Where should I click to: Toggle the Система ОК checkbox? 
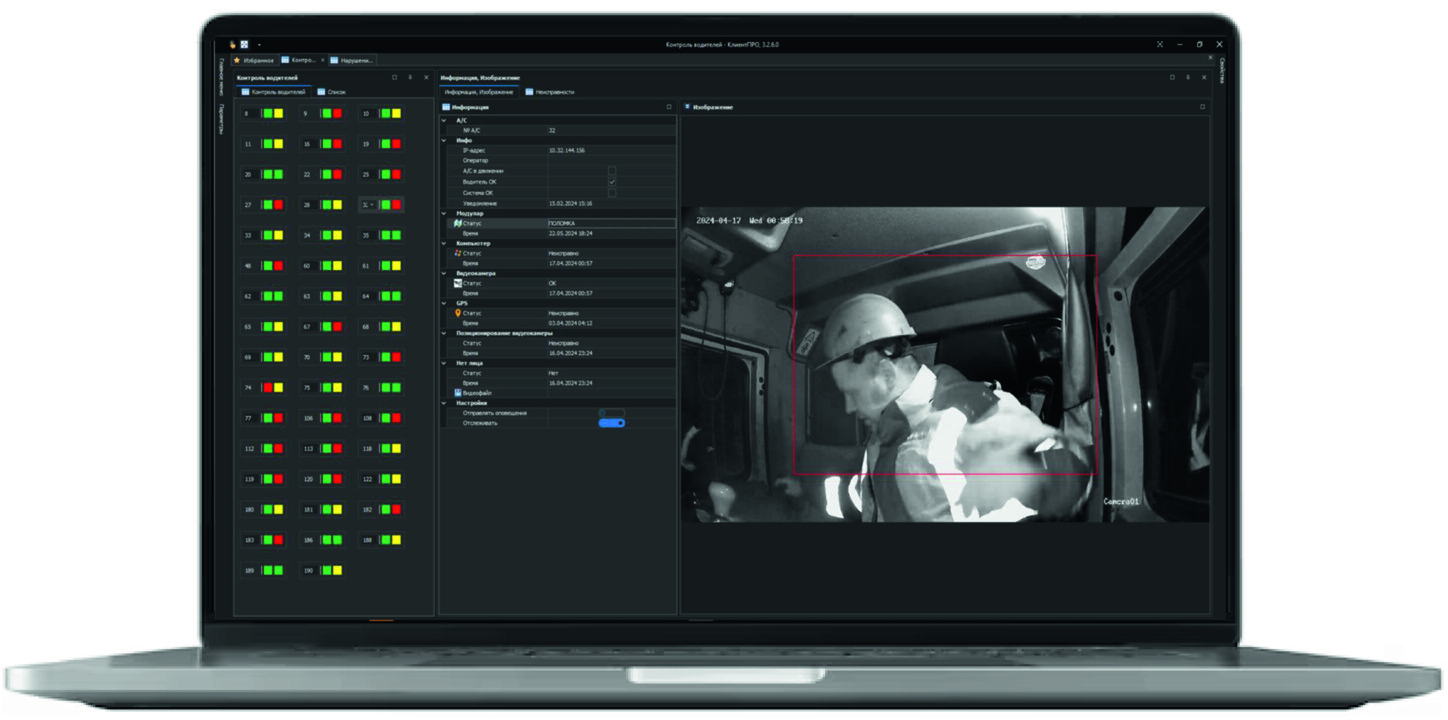tap(612, 192)
